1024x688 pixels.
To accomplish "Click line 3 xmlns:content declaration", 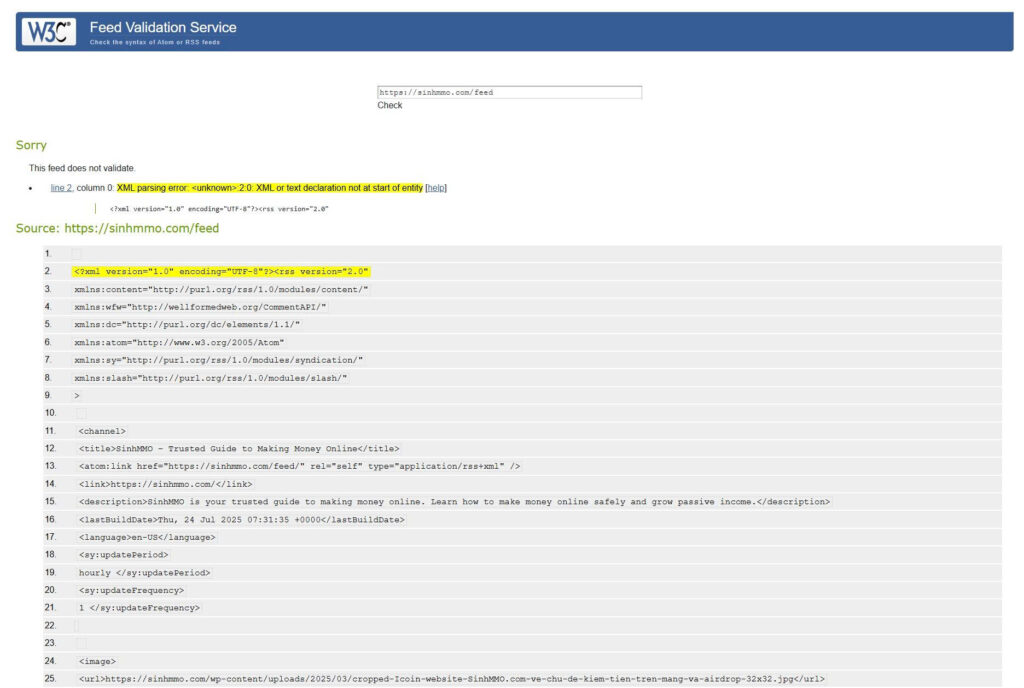I will click(x=221, y=289).
